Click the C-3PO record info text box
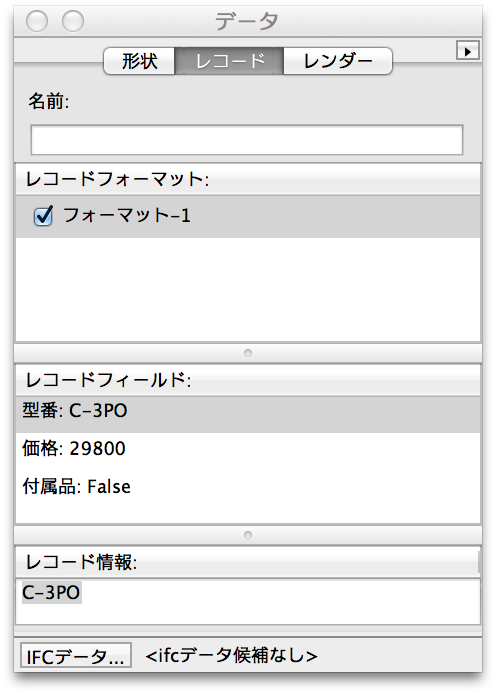The image size is (496, 694). pyautogui.click(x=248, y=601)
